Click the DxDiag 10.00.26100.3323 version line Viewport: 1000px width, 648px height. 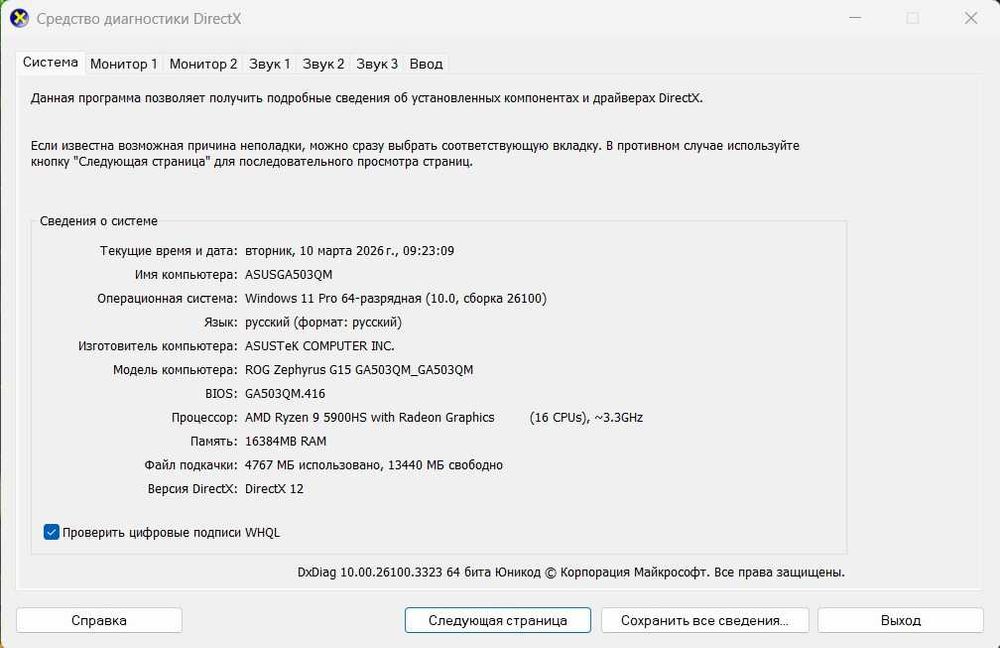[x=571, y=572]
